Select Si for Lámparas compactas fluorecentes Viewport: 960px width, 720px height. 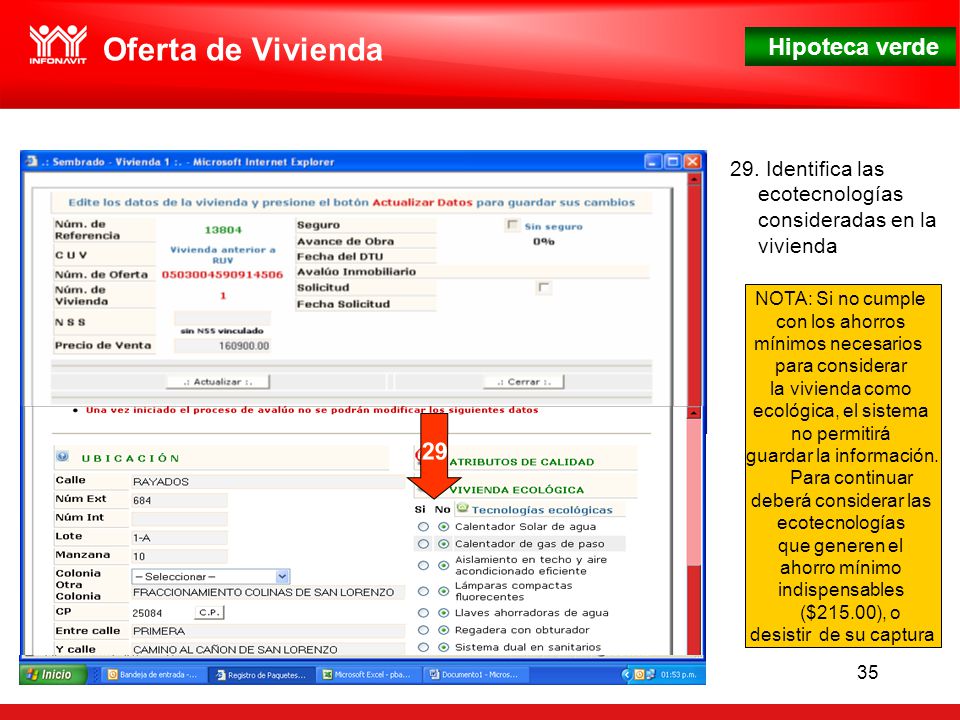pos(423,591)
